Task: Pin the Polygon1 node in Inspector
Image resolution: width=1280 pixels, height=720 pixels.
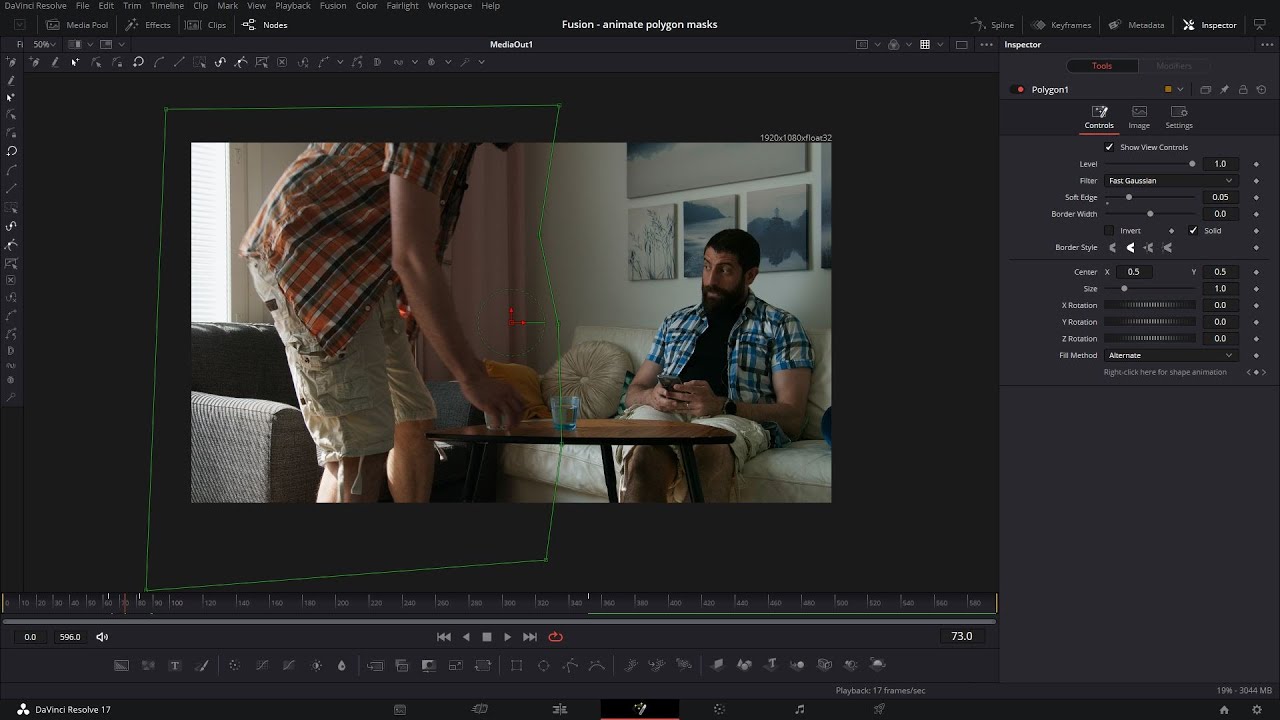Action: point(1224,90)
